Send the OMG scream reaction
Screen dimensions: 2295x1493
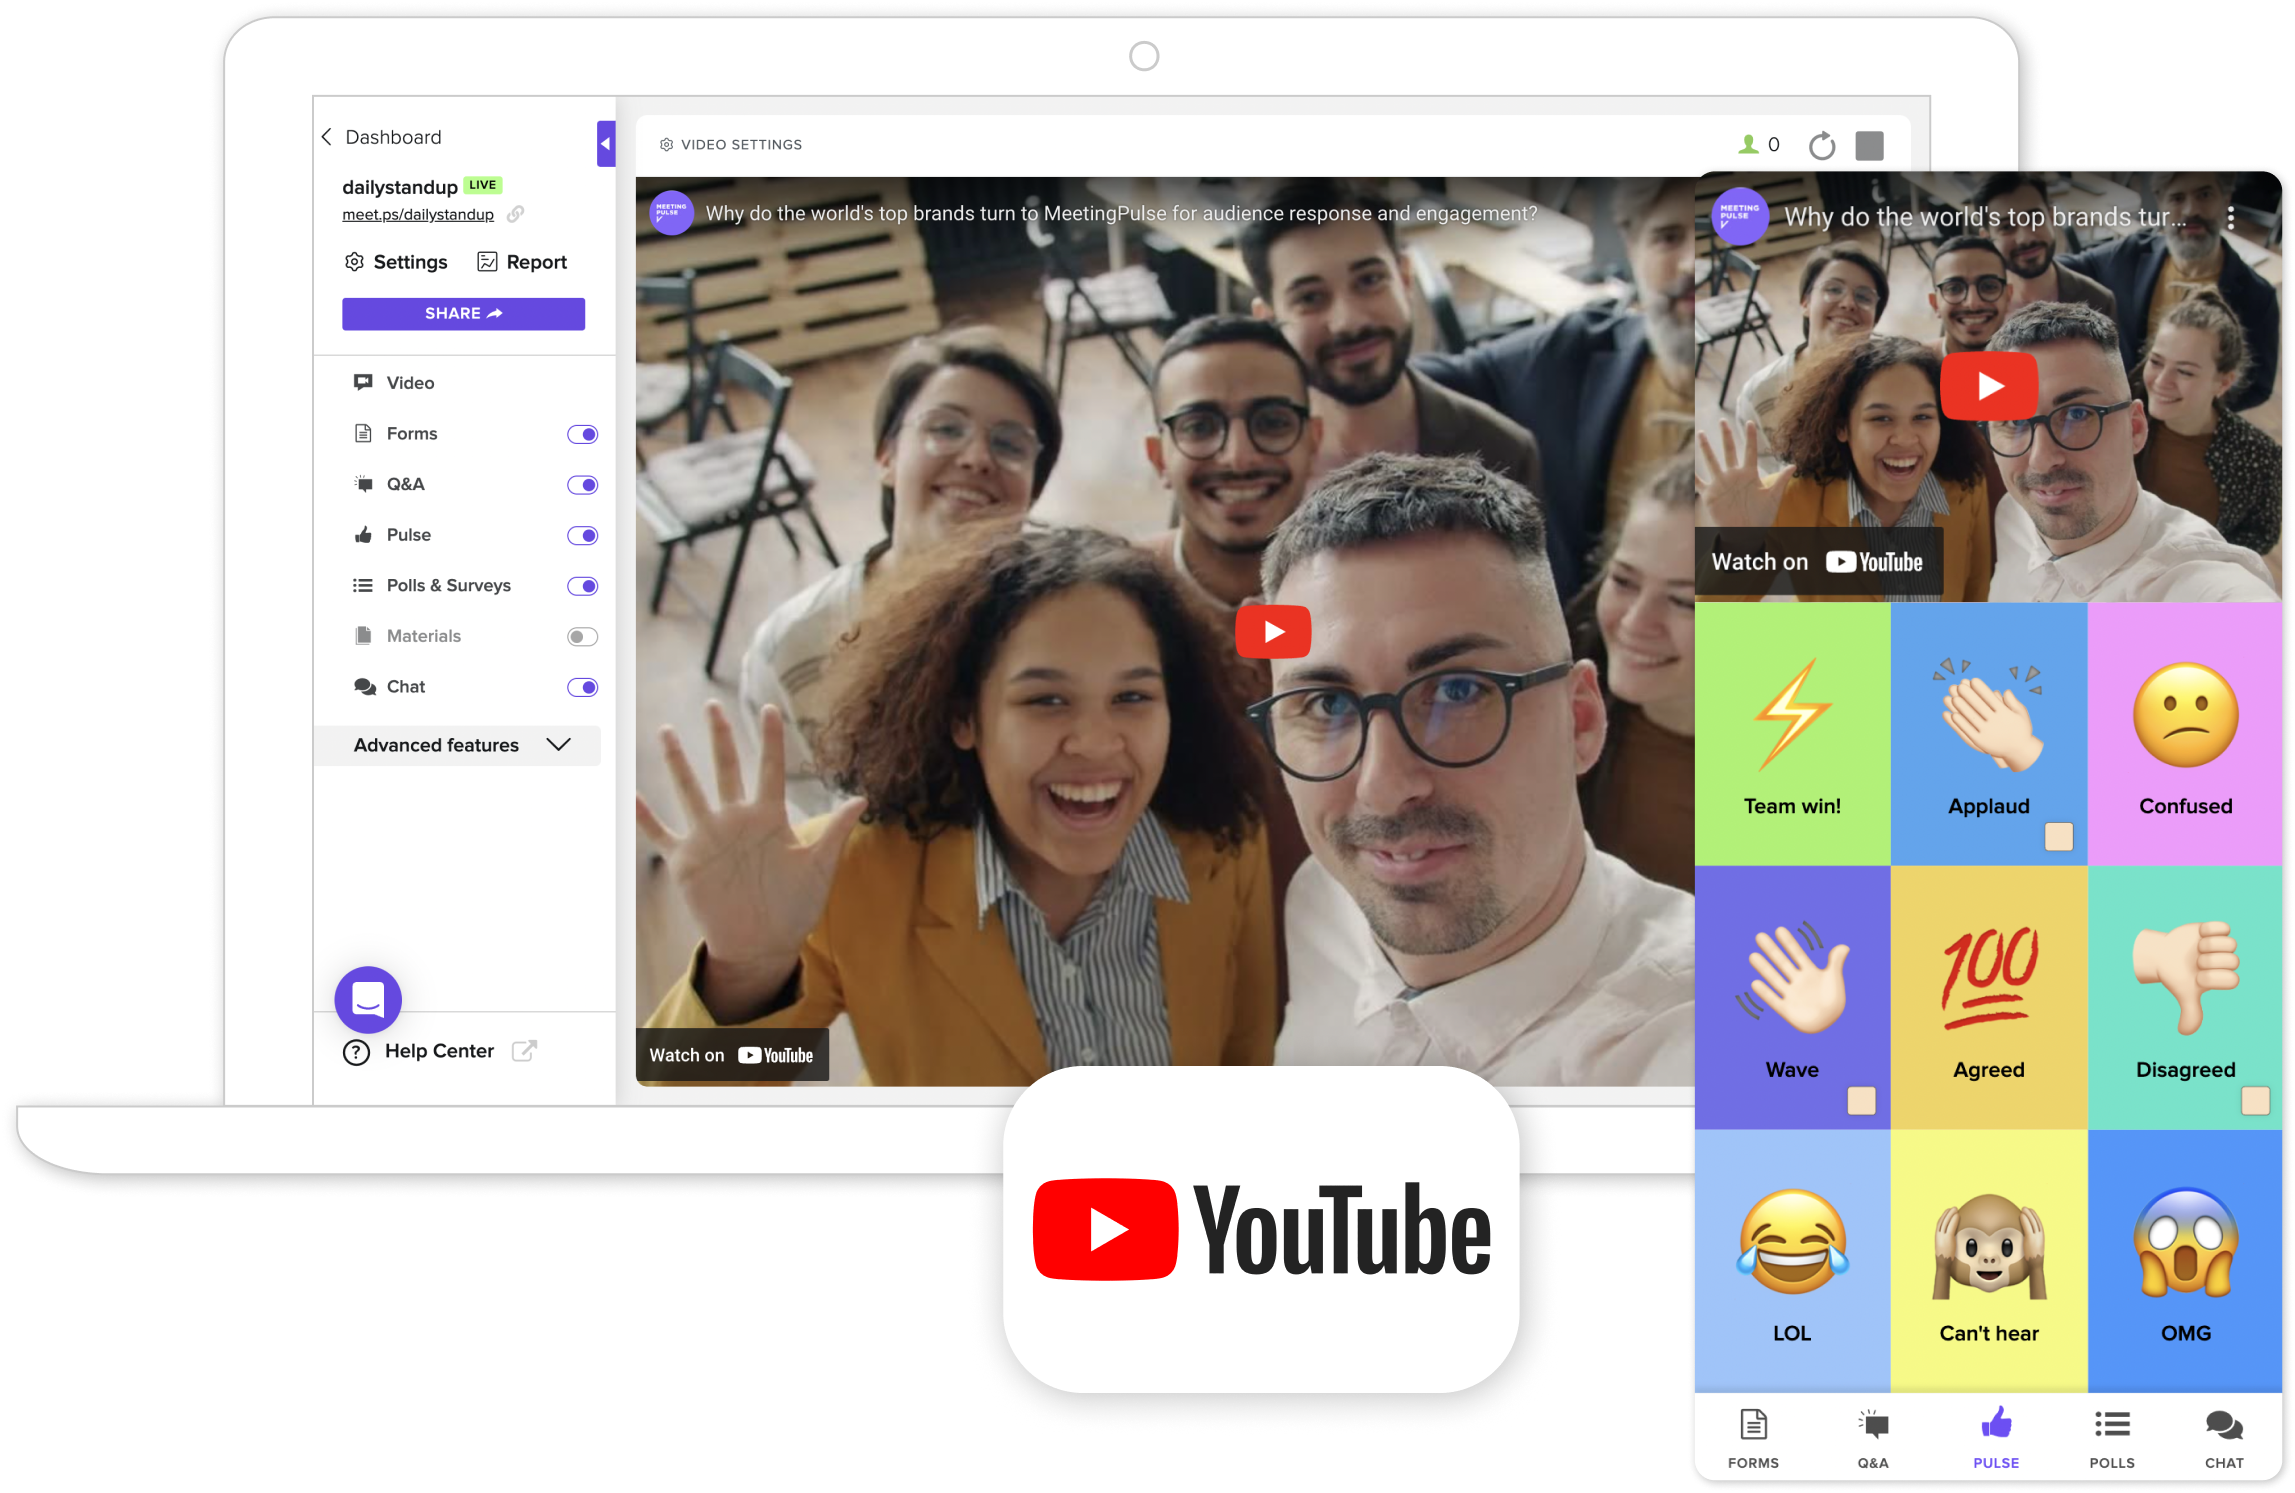click(x=2186, y=1262)
